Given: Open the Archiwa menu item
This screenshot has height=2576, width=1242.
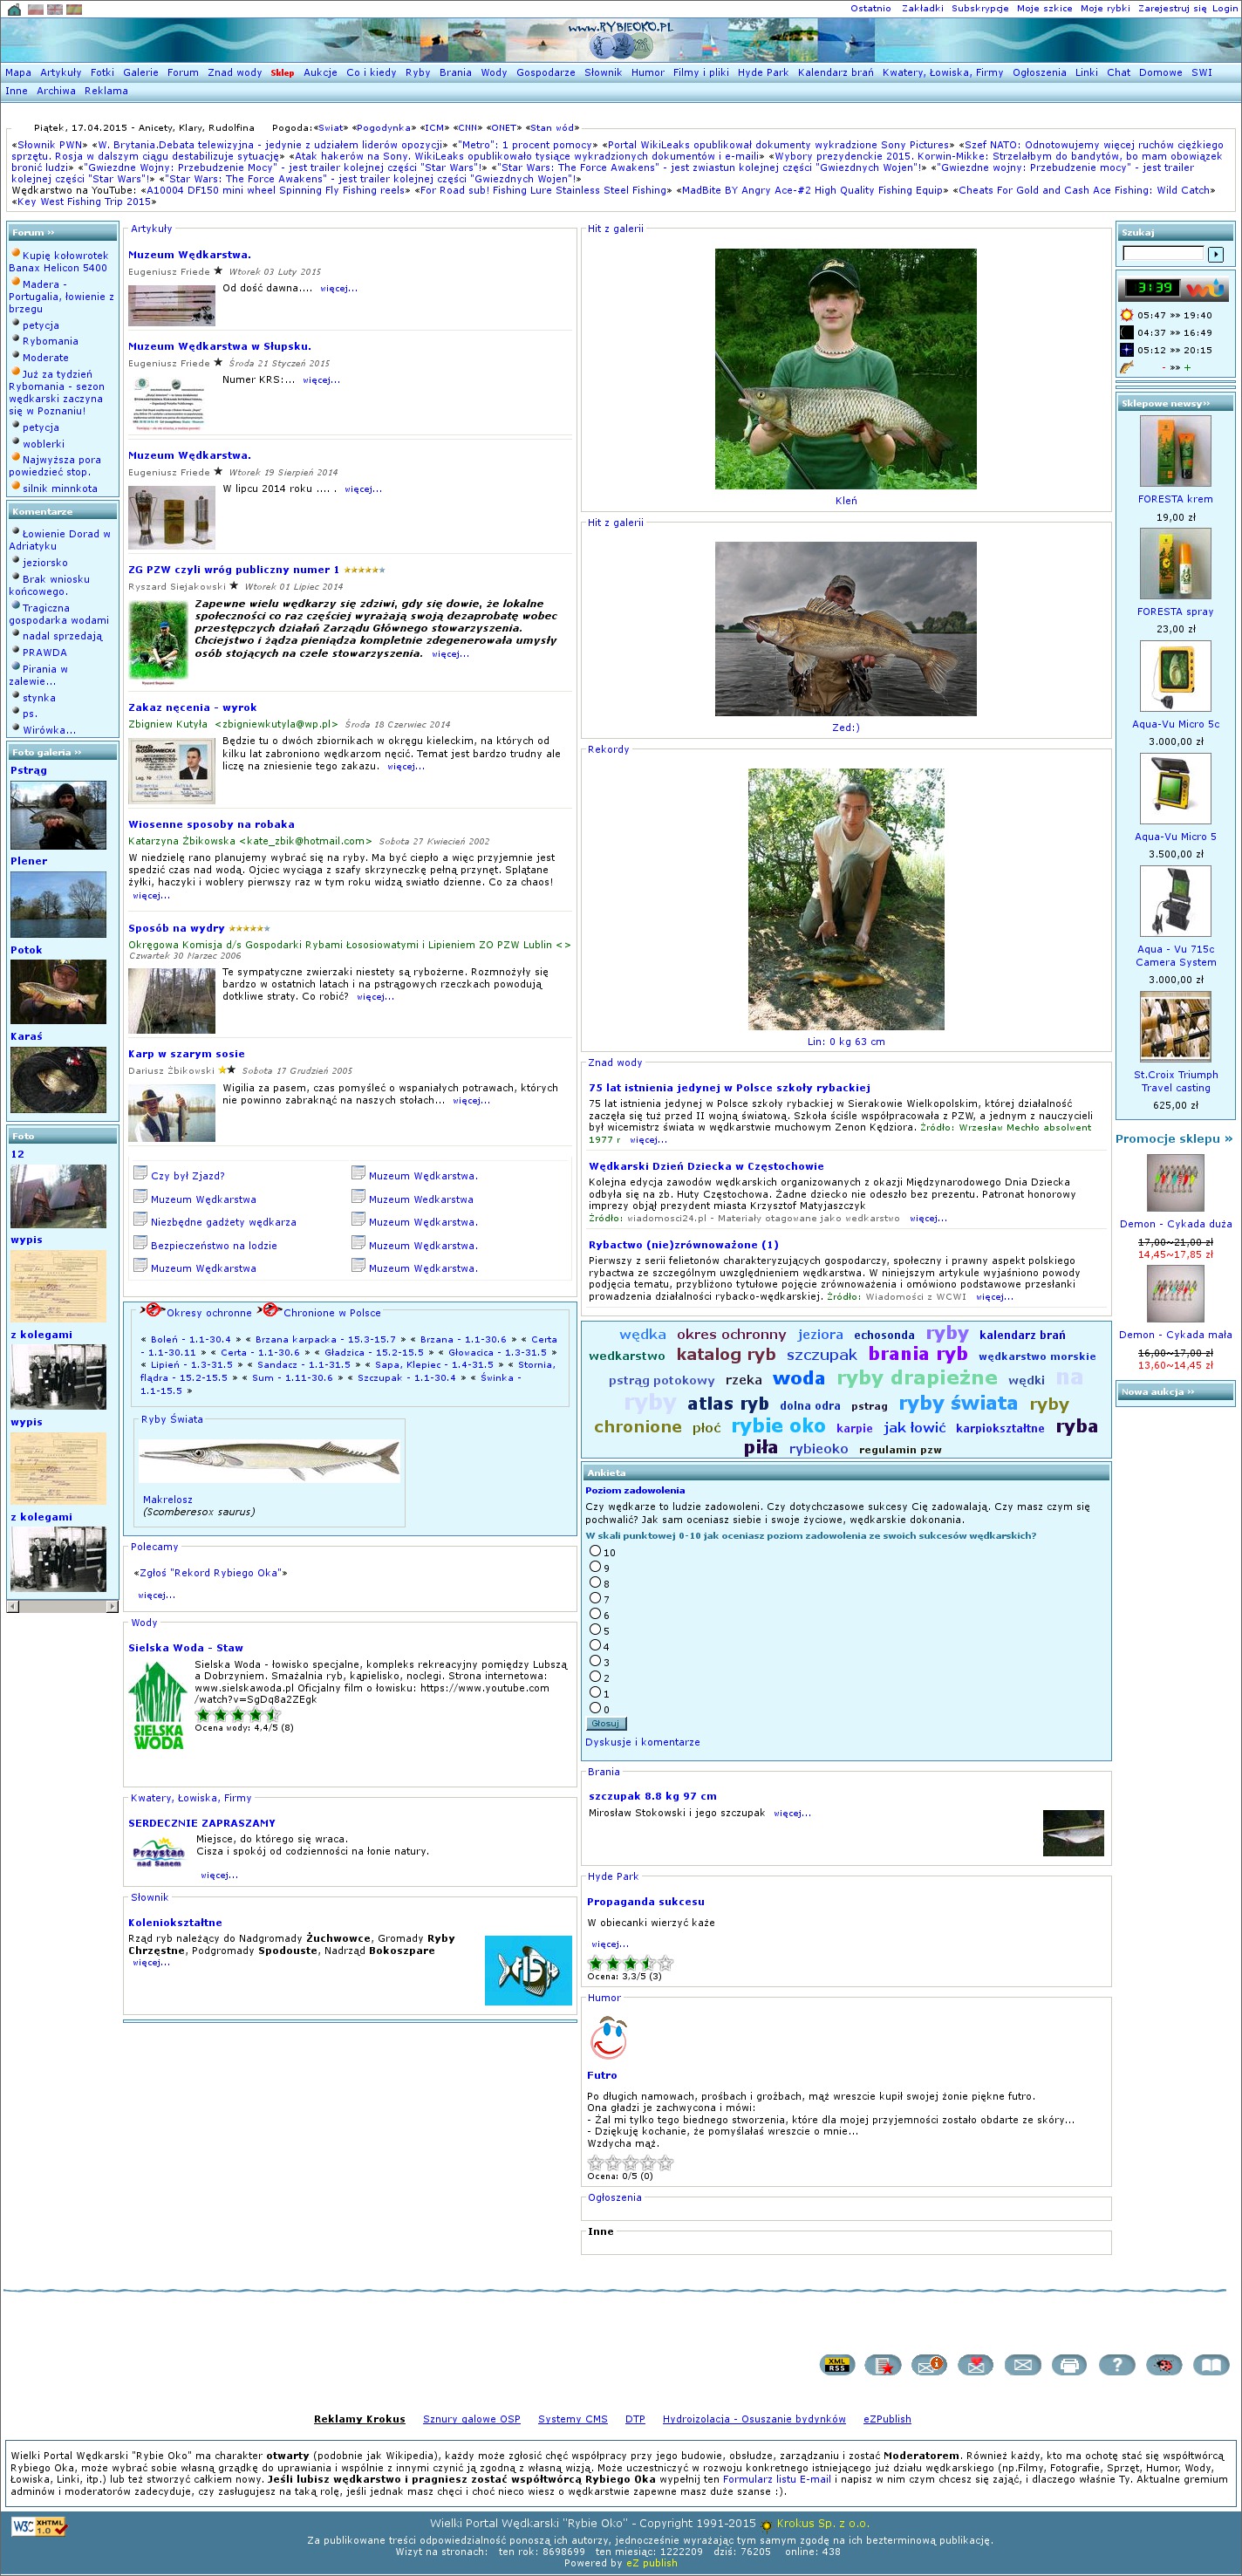Looking at the screenshot, I should pyautogui.click(x=56, y=91).
